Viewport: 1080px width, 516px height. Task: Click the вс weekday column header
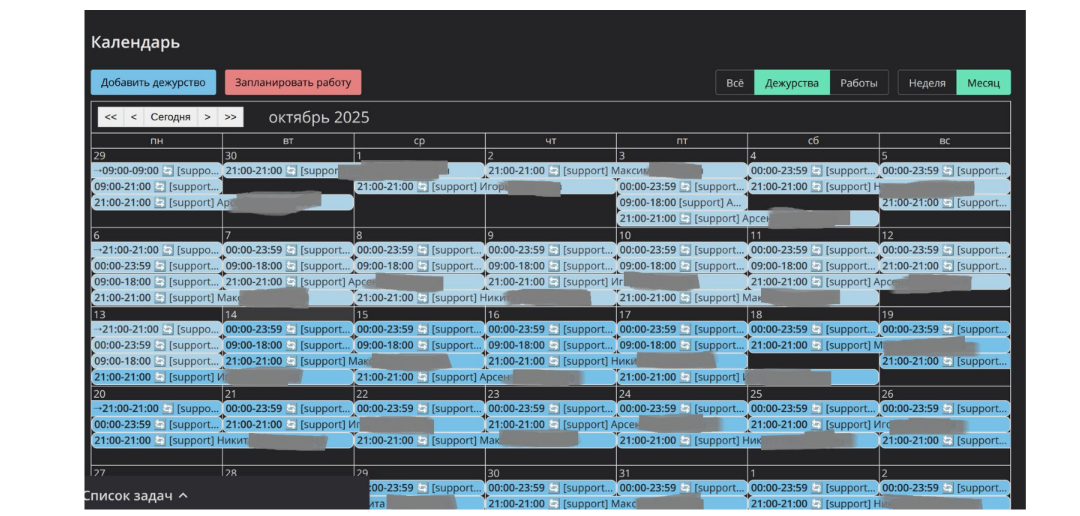945,141
